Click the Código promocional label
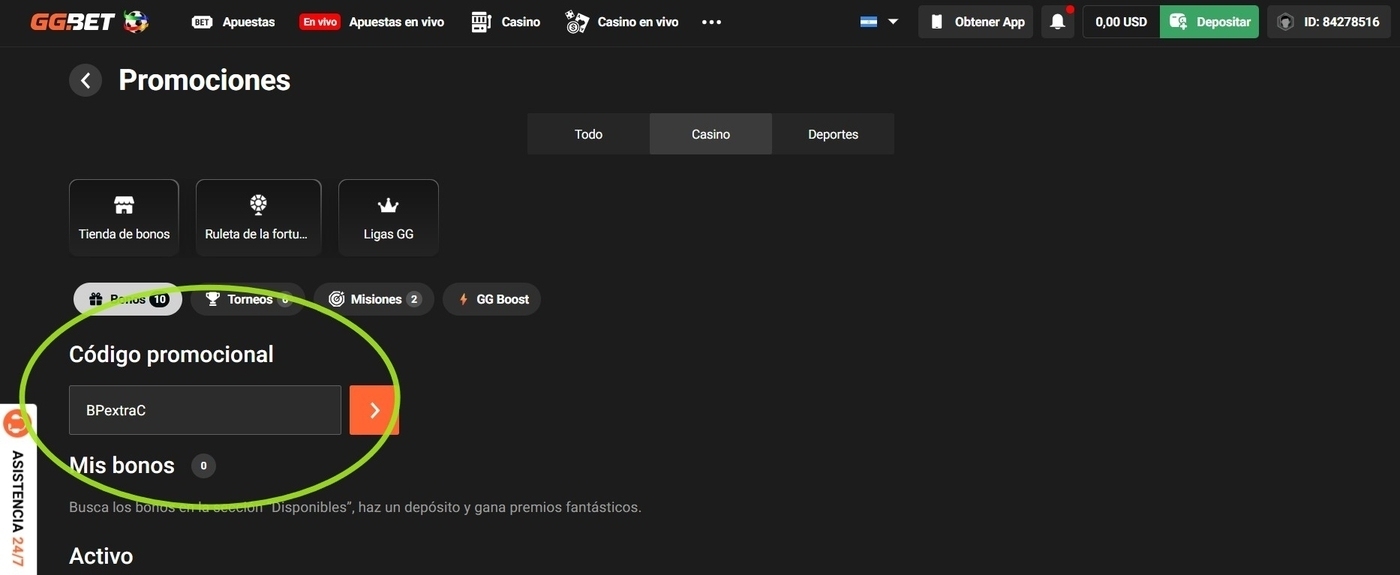Screen dimensions: 1400x575 (171, 354)
